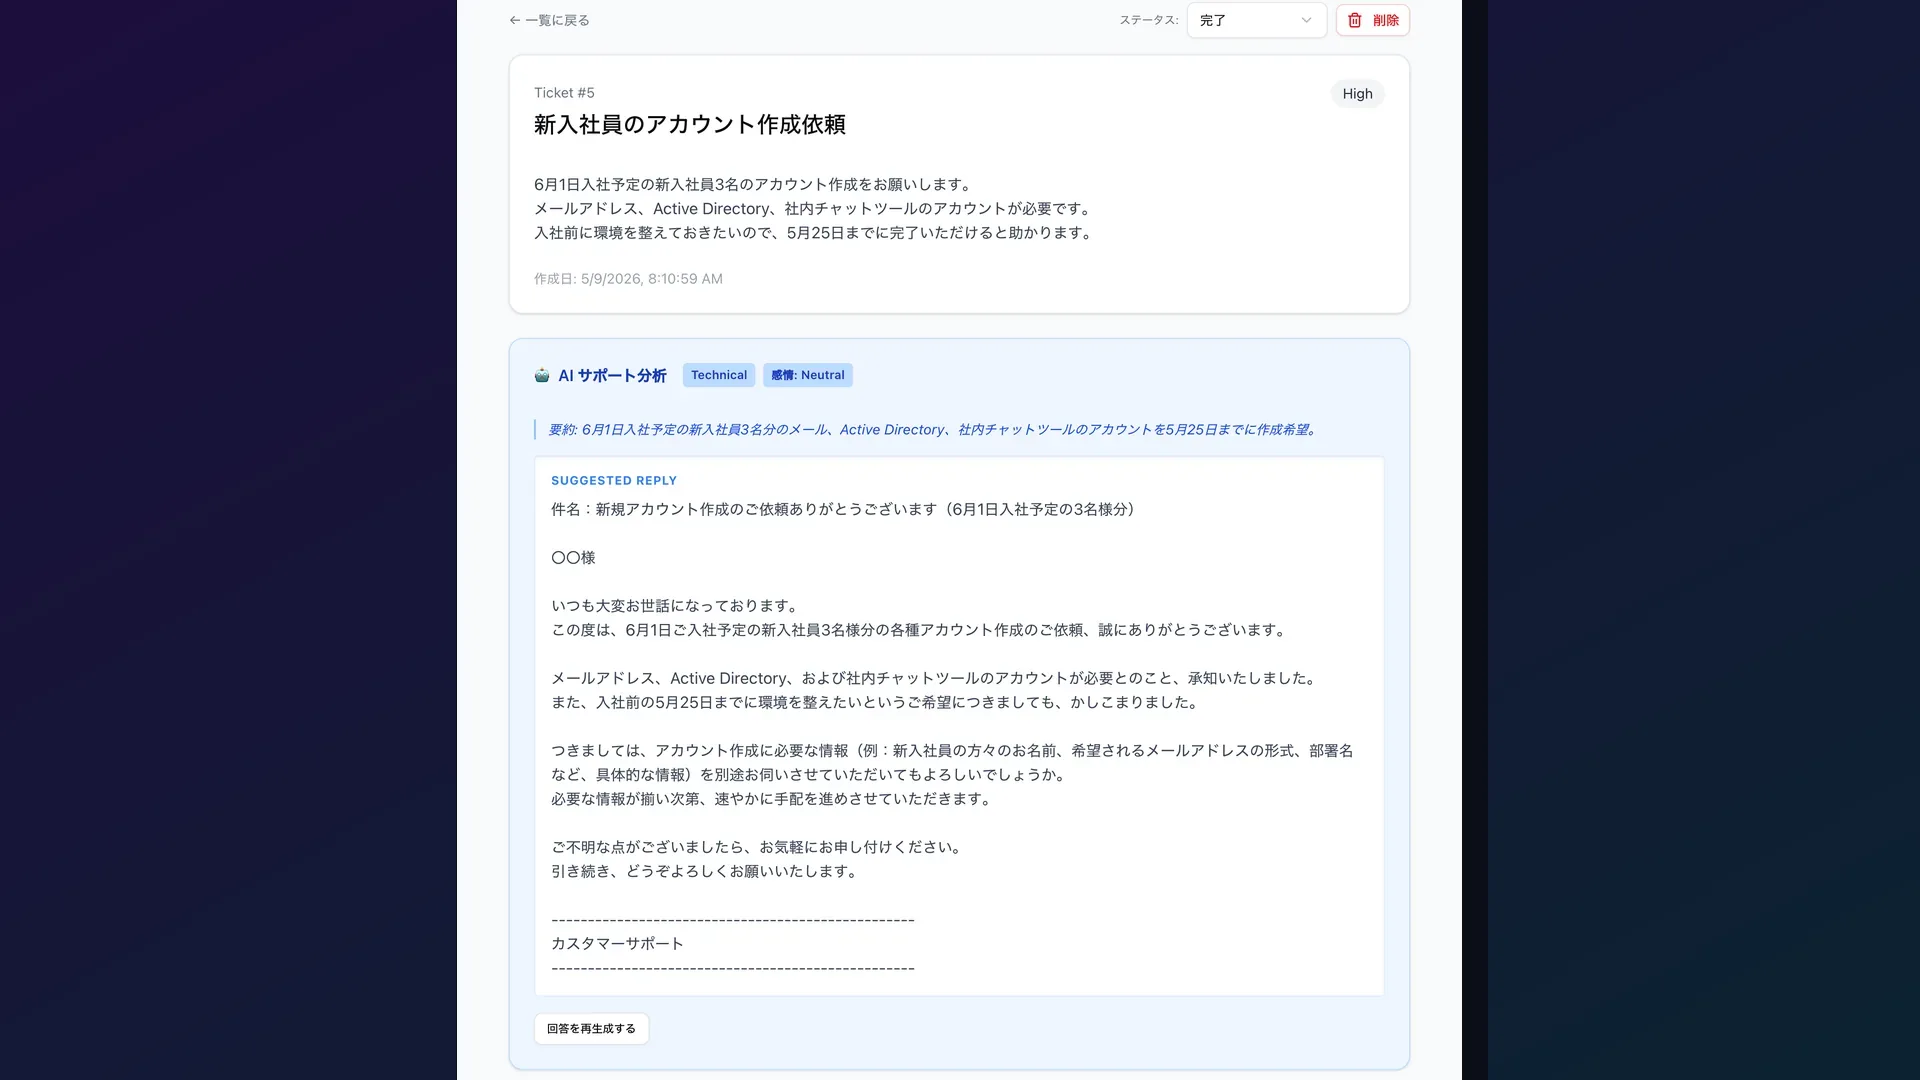Follow the 一覧に戻る link text
This screenshot has height=1080, width=1920.
(x=557, y=20)
